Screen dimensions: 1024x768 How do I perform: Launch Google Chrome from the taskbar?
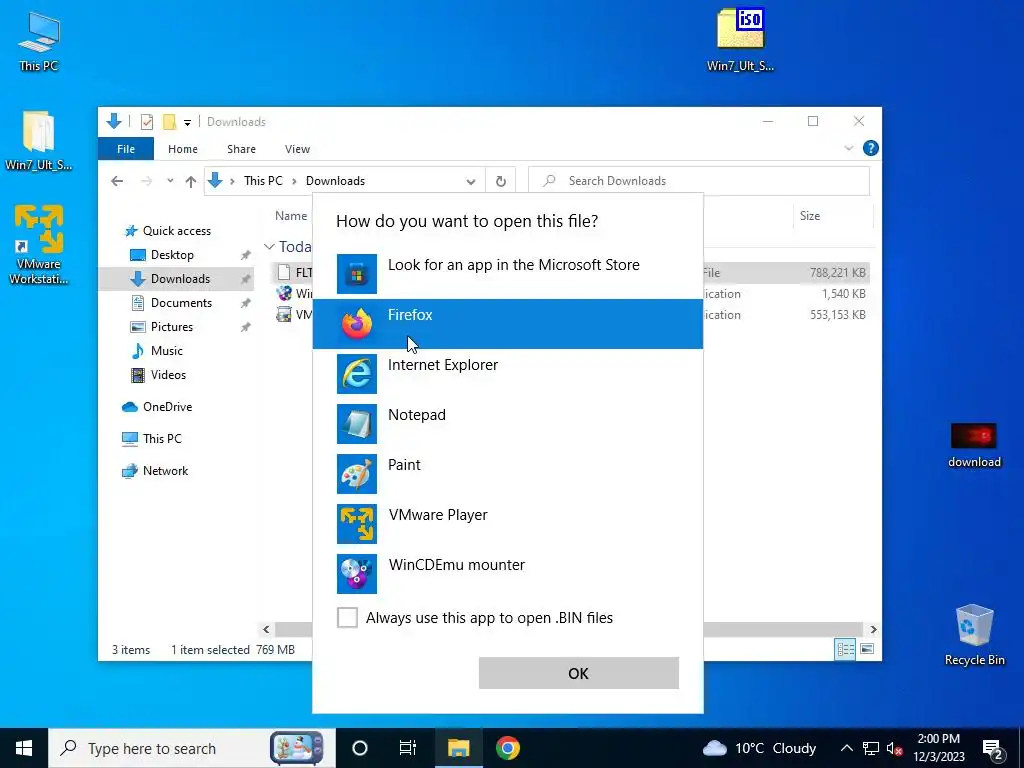[507, 748]
